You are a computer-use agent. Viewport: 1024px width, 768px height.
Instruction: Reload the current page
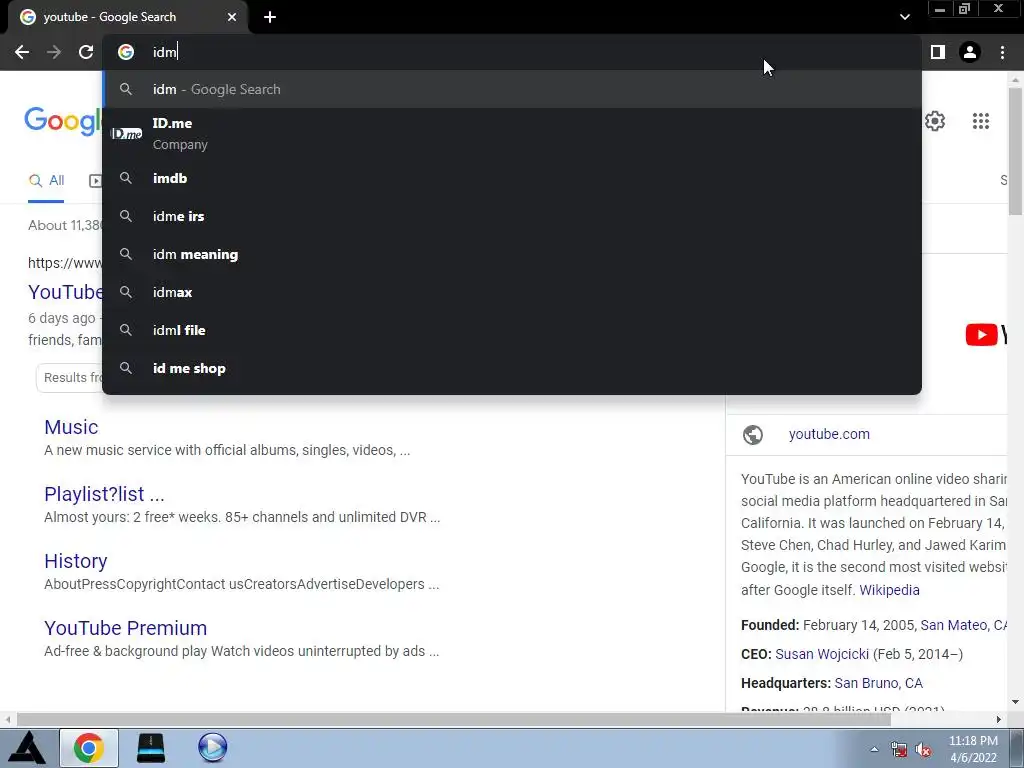86,52
